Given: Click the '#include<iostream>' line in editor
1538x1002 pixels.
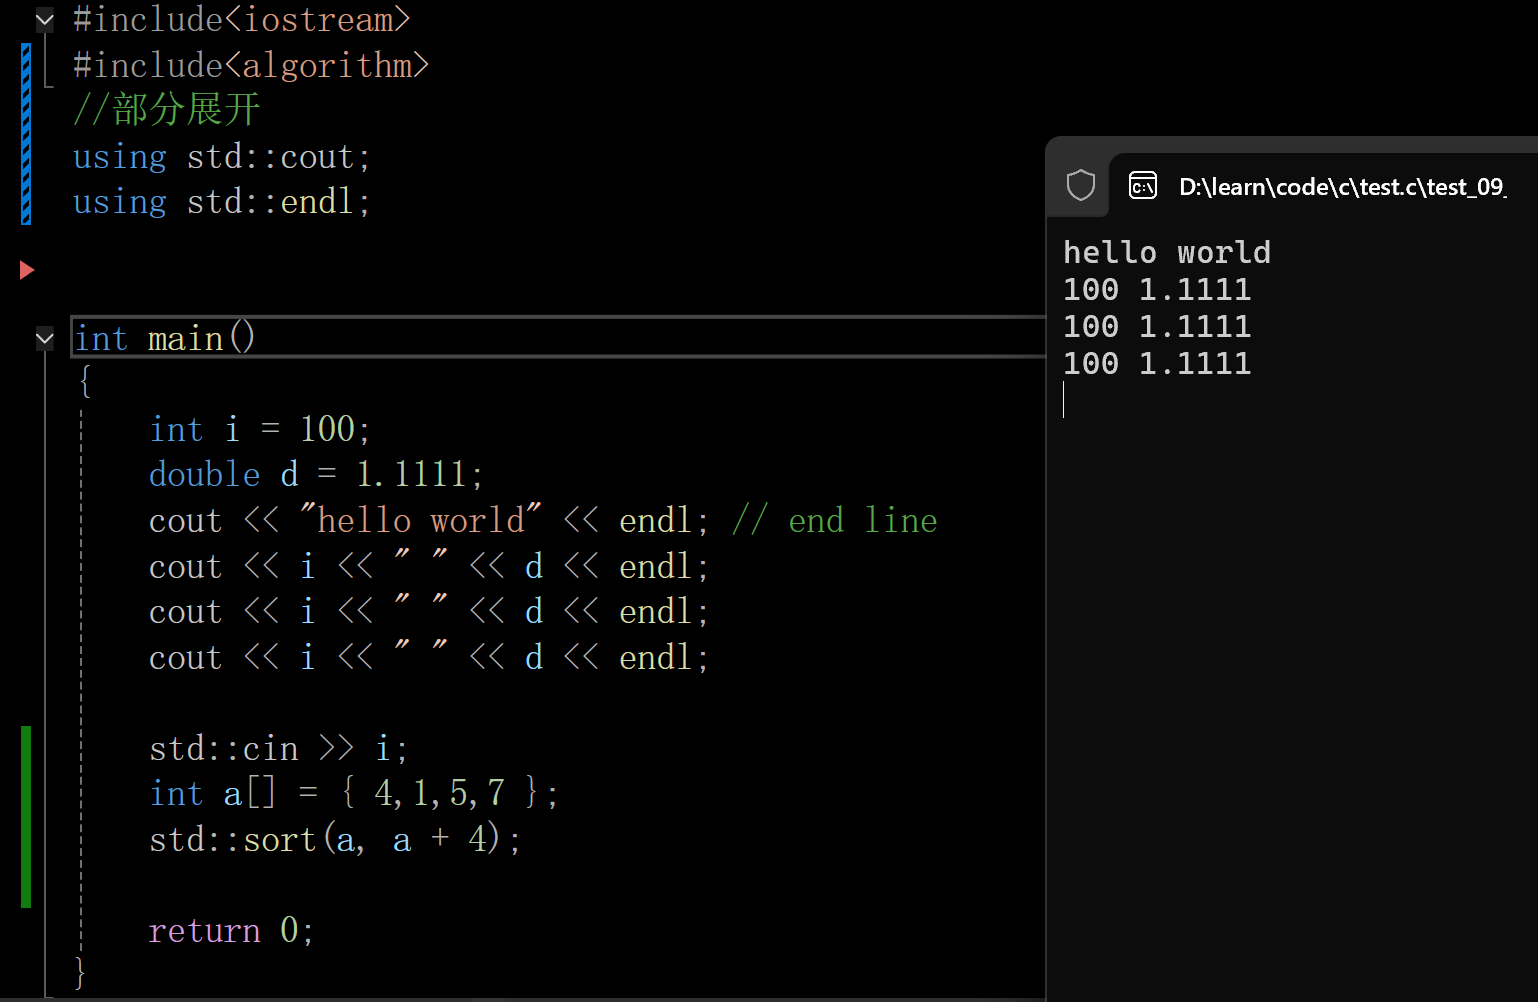Looking at the screenshot, I should coord(242,19).
